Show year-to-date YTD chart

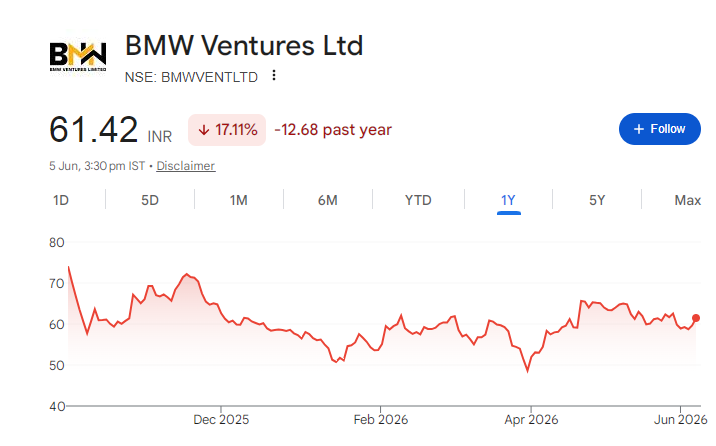pos(418,200)
